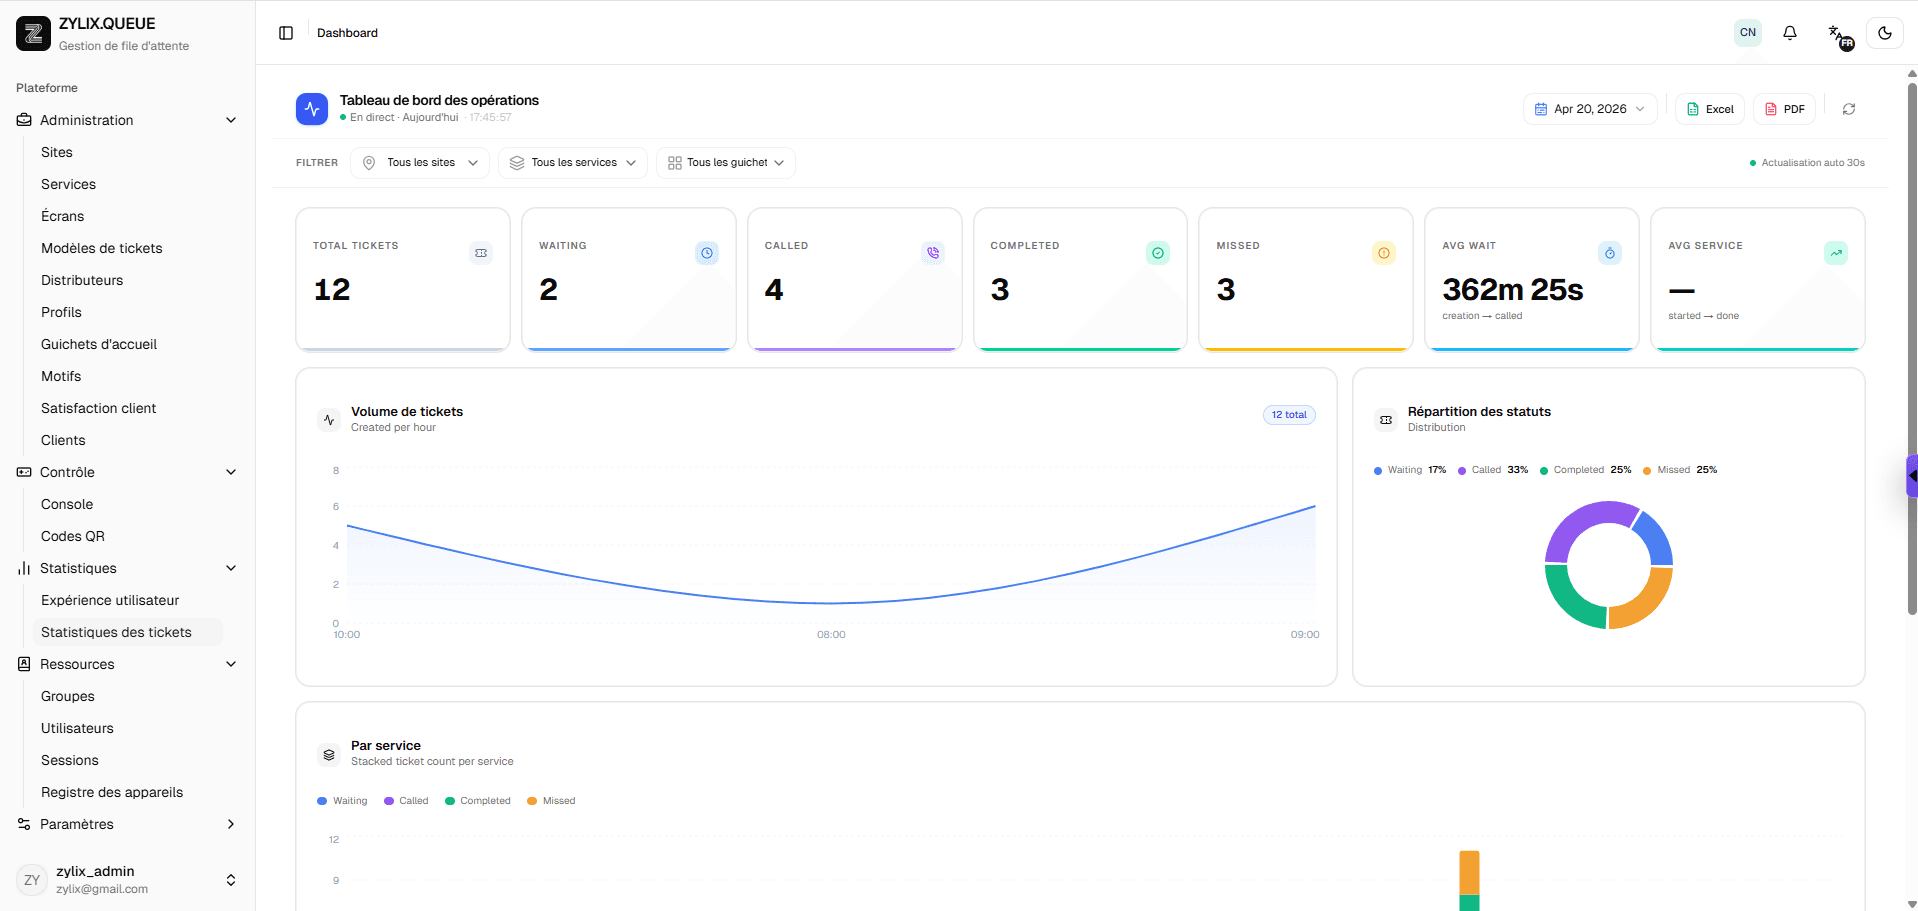Toggle Missed series in Par service legend

coord(551,801)
